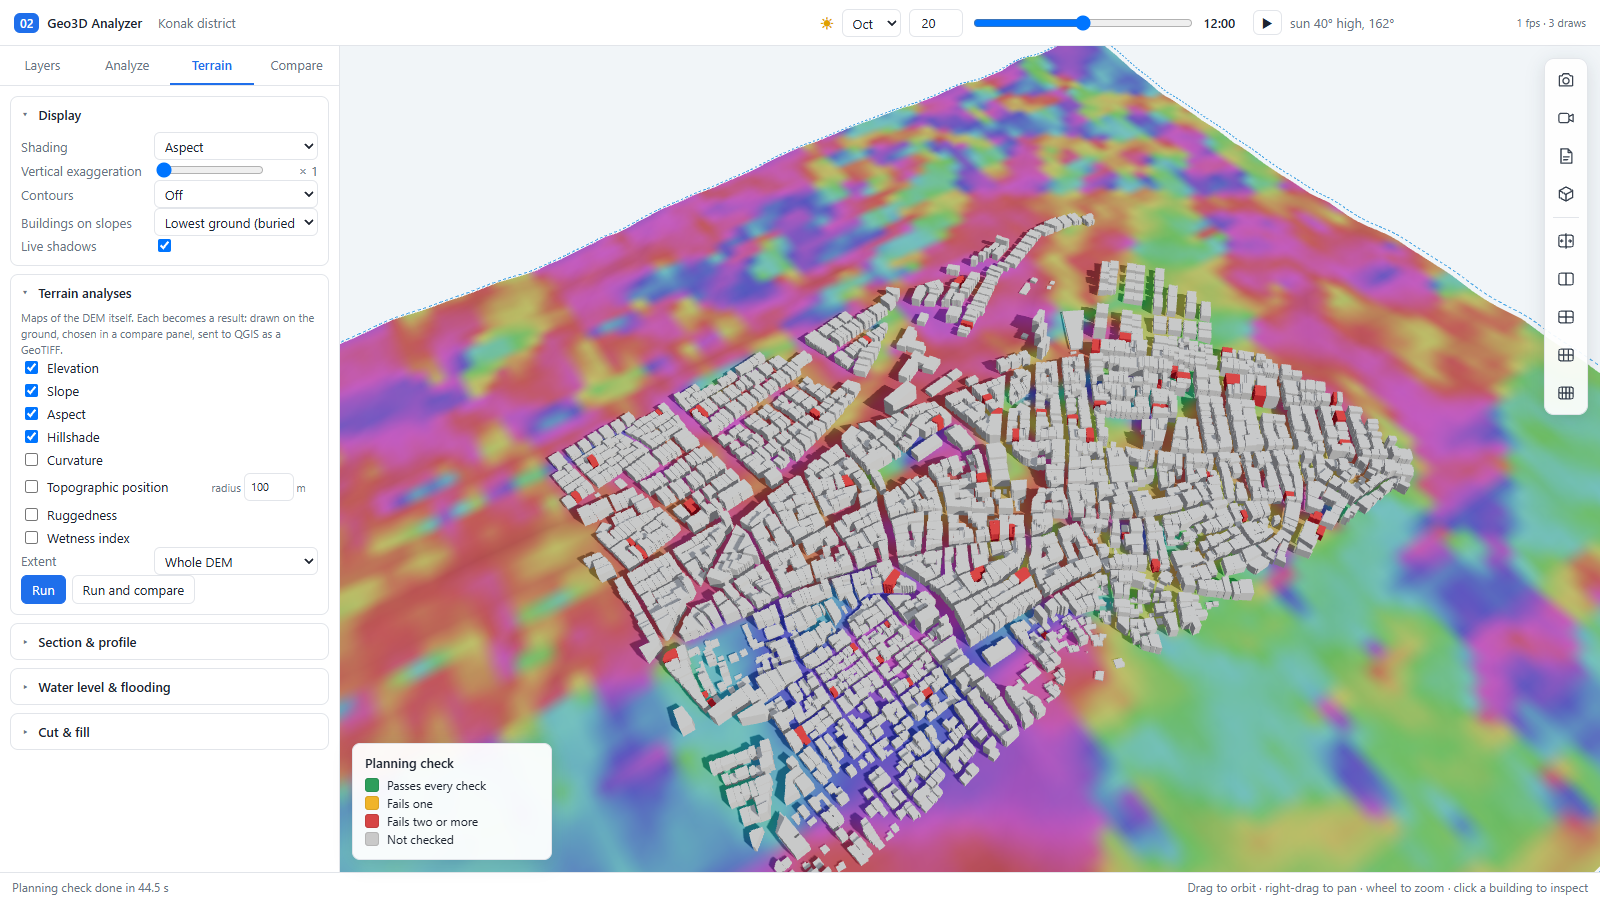The height and width of the screenshot is (900, 1600).
Task: Switch to eight-panel grid layout
Action: 1566,393
